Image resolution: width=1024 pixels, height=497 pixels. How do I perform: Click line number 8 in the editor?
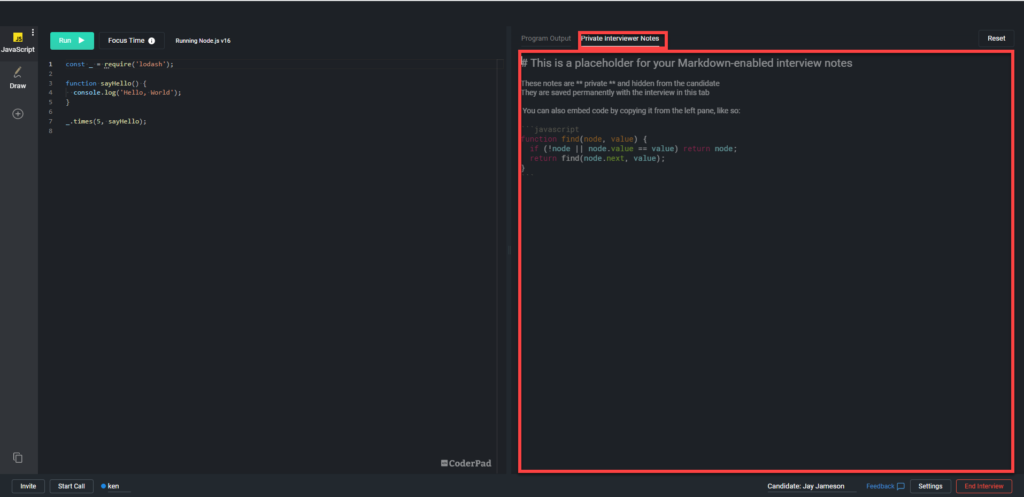point(50,131)
